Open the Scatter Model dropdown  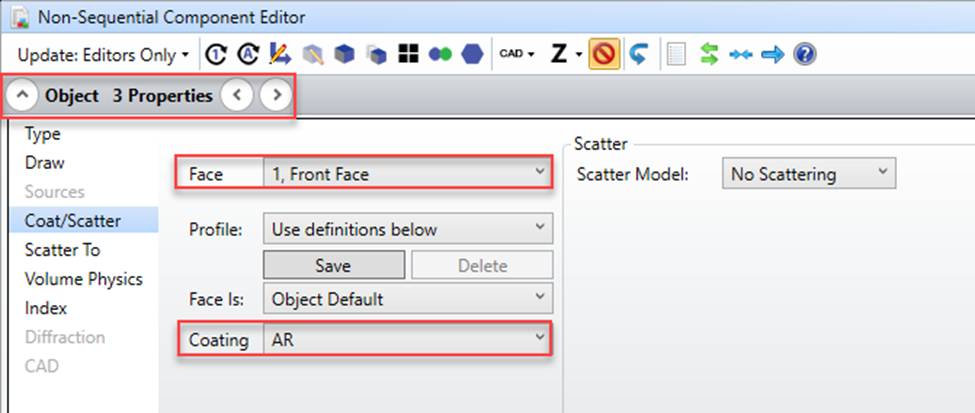(x=808, y=174)
